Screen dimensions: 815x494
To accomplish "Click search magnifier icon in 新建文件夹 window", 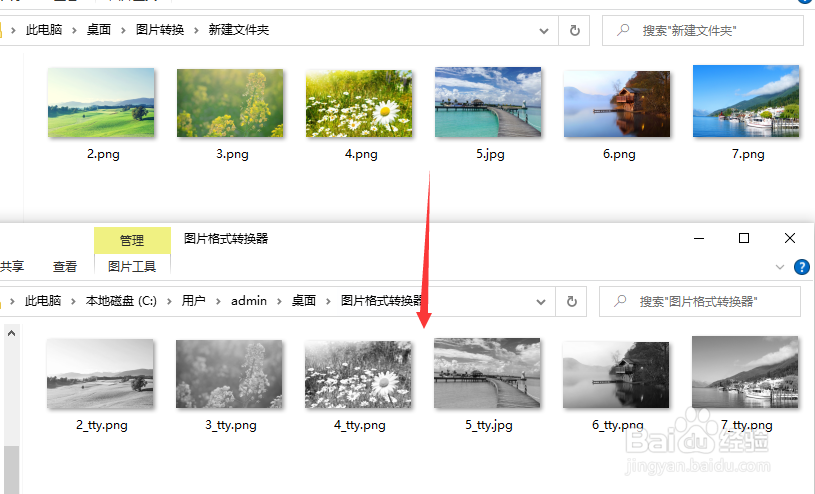I will tap(623, 30).
